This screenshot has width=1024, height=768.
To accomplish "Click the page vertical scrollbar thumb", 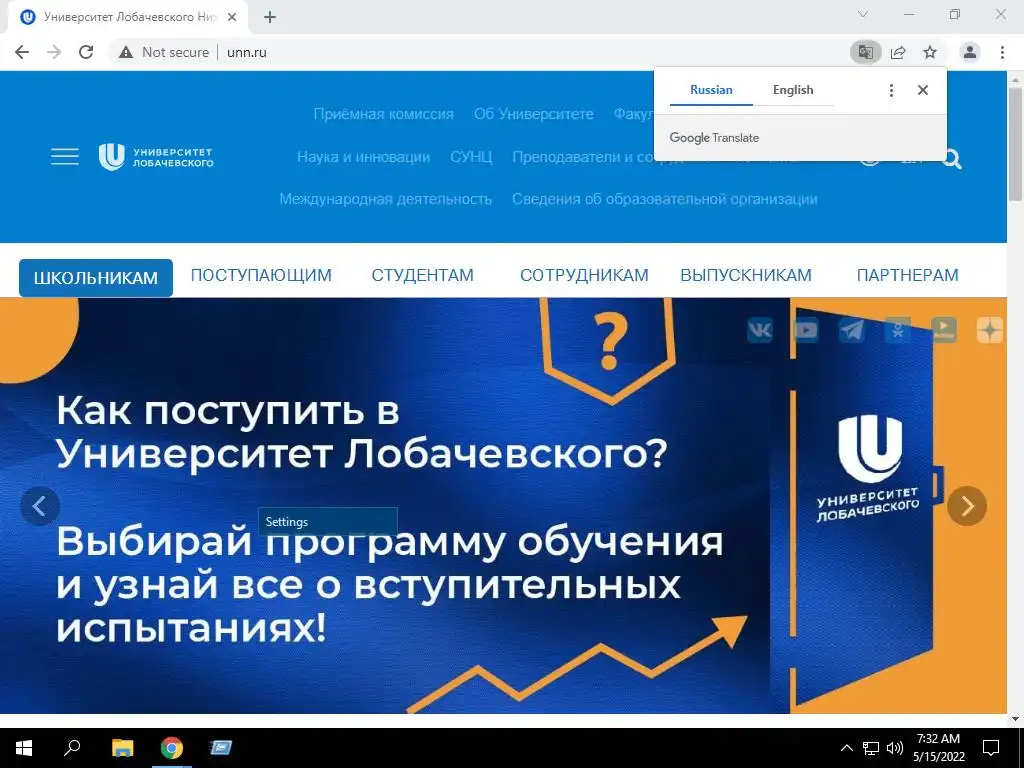I will pyautogui.click(x=1016, y=144).
